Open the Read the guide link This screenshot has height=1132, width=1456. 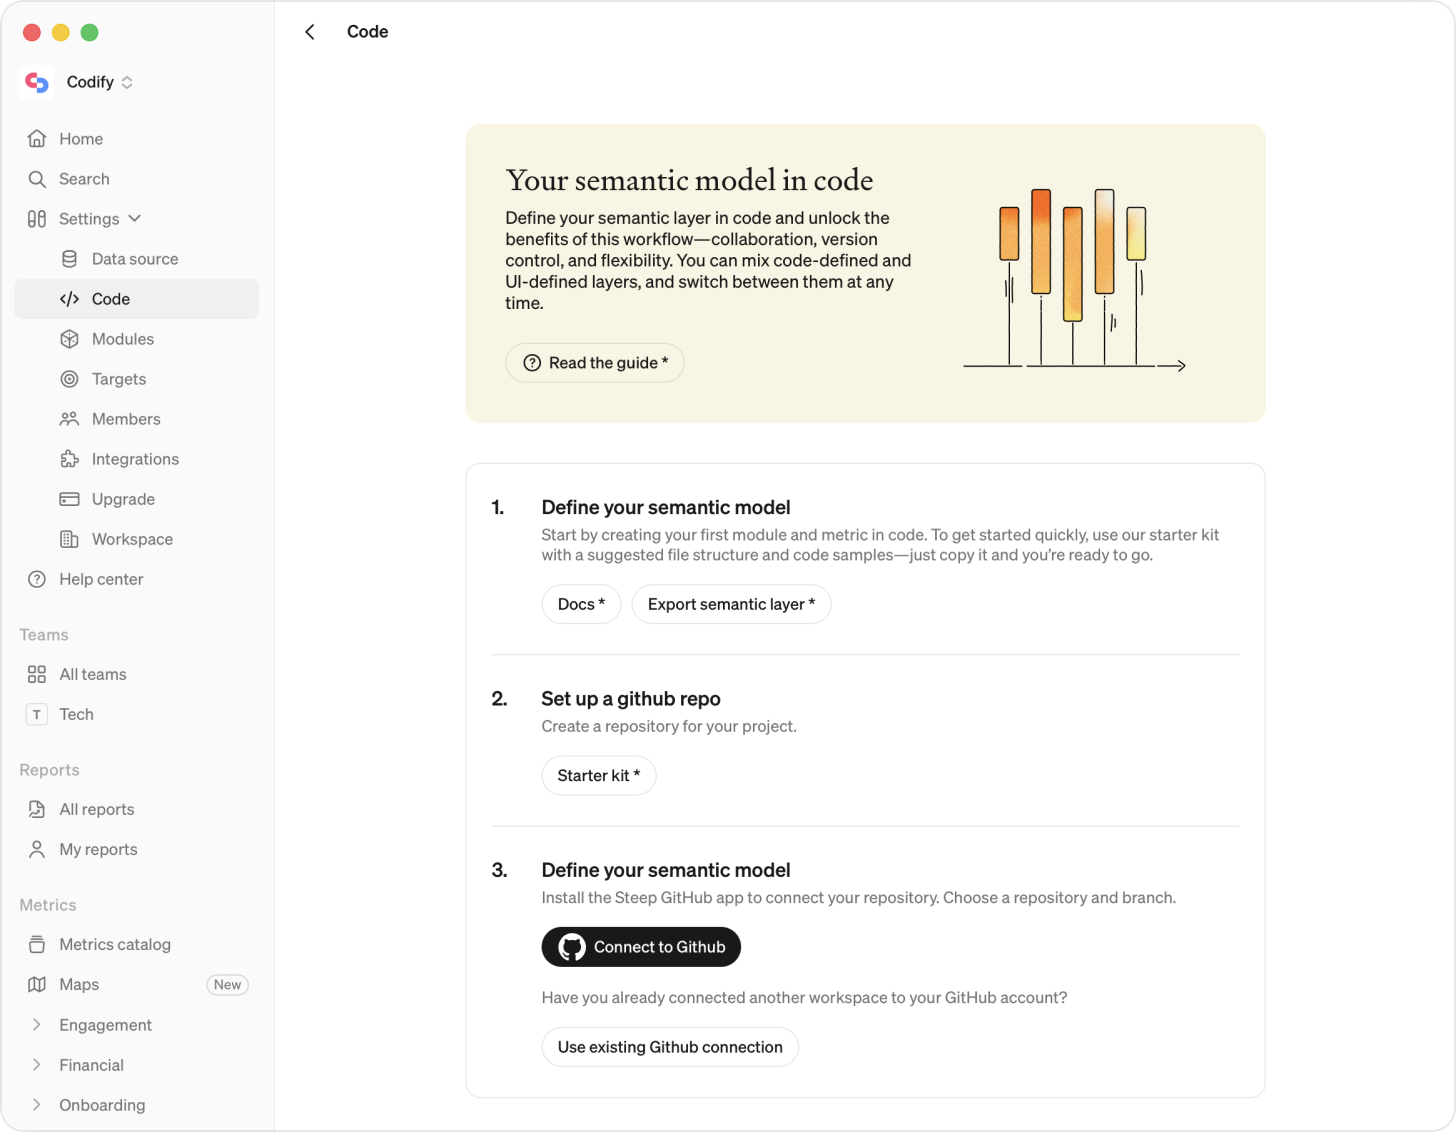pos(594,362)
